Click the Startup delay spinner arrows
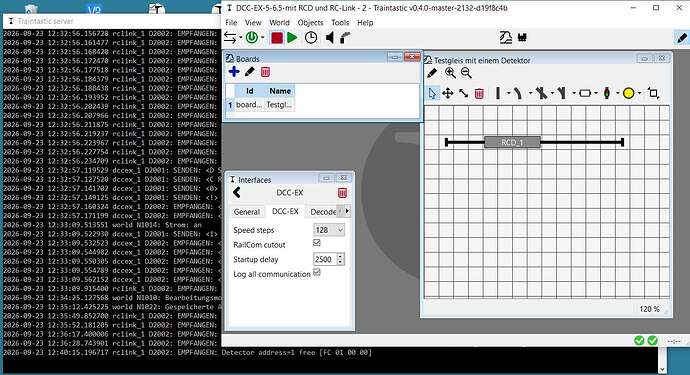This screenshot has width=690, height=375. 340,259
